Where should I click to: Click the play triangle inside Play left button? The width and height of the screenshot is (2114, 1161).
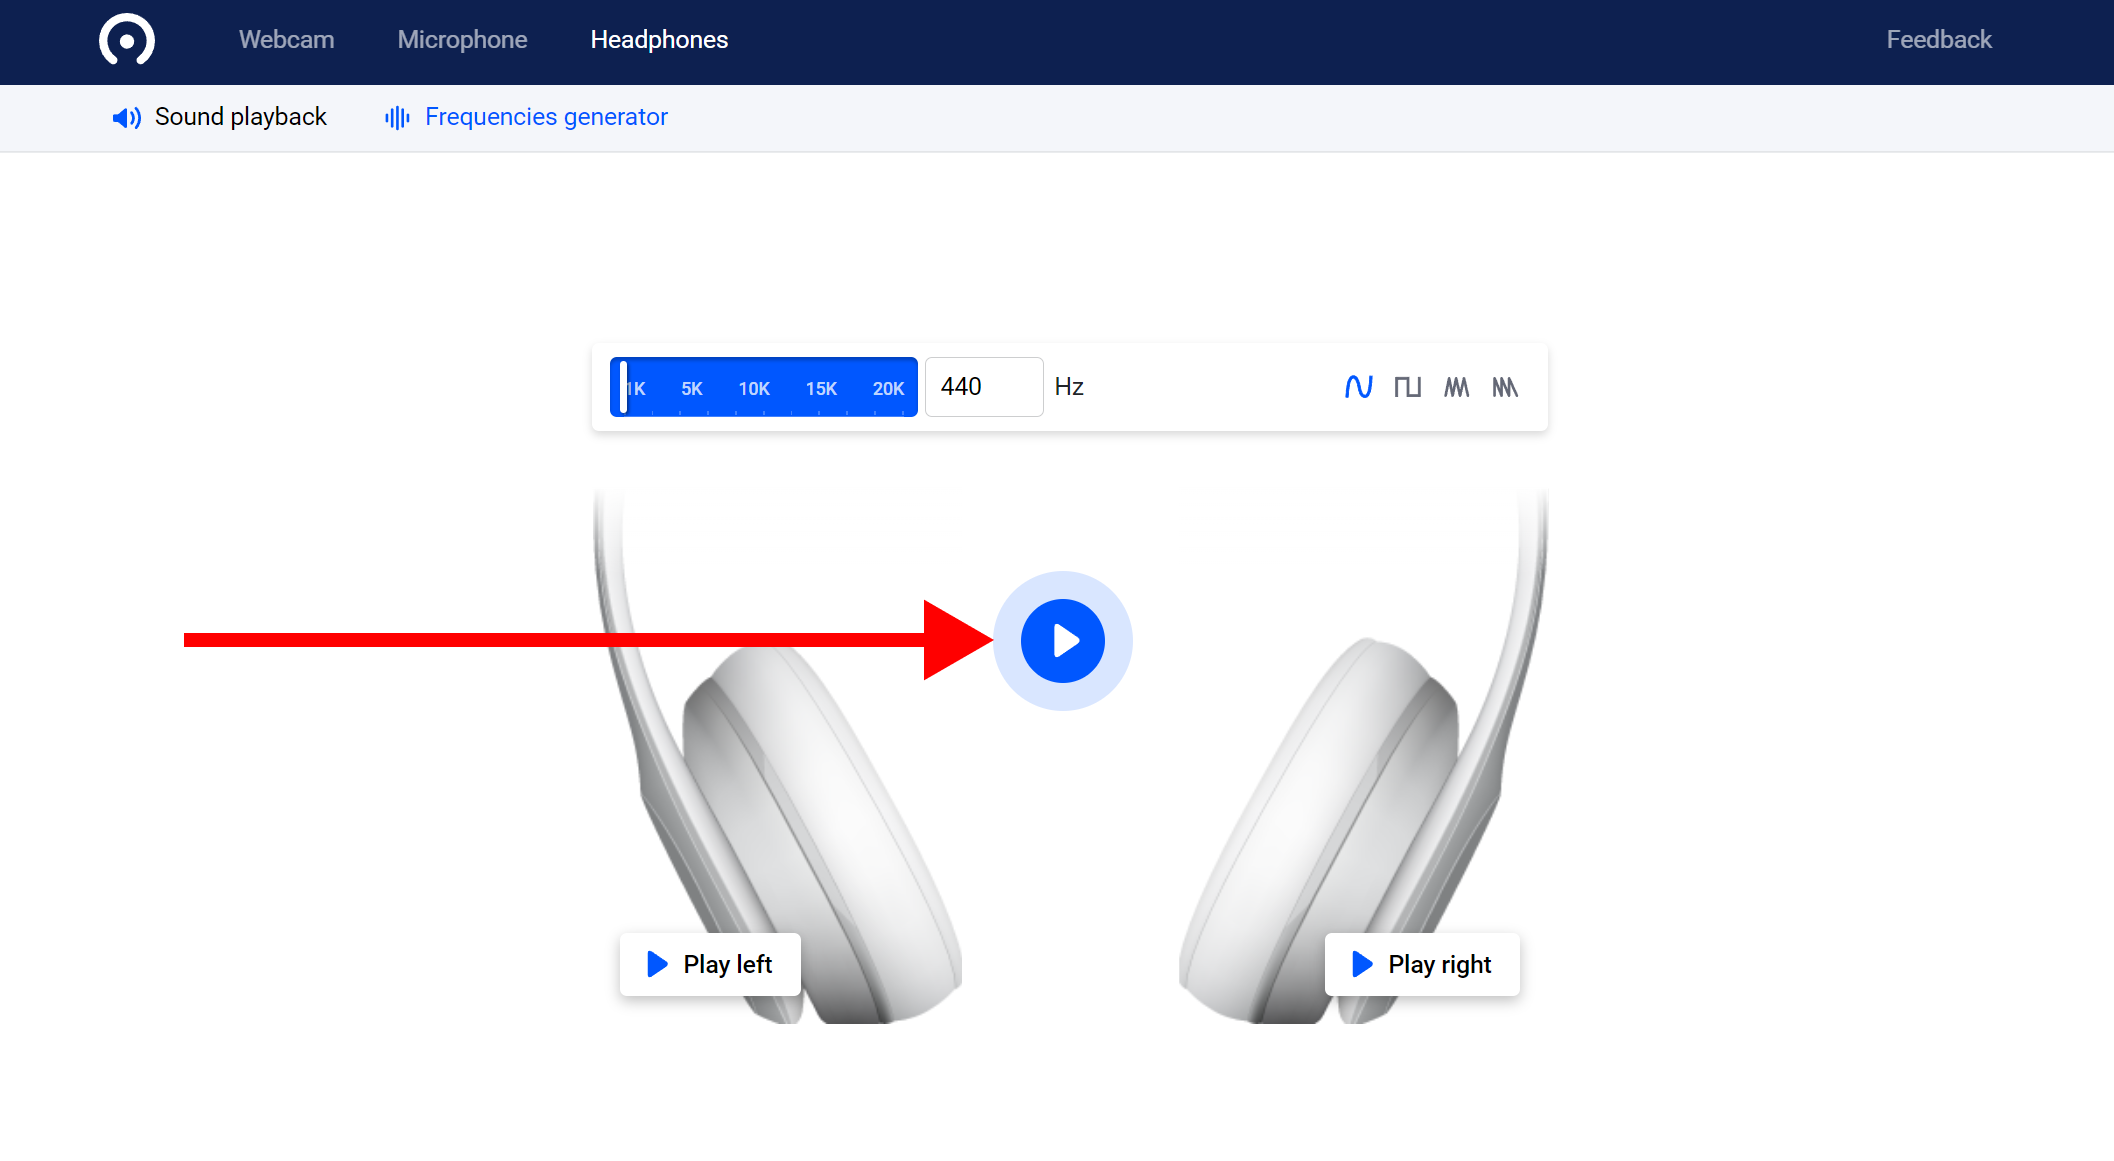pos(657,964)
